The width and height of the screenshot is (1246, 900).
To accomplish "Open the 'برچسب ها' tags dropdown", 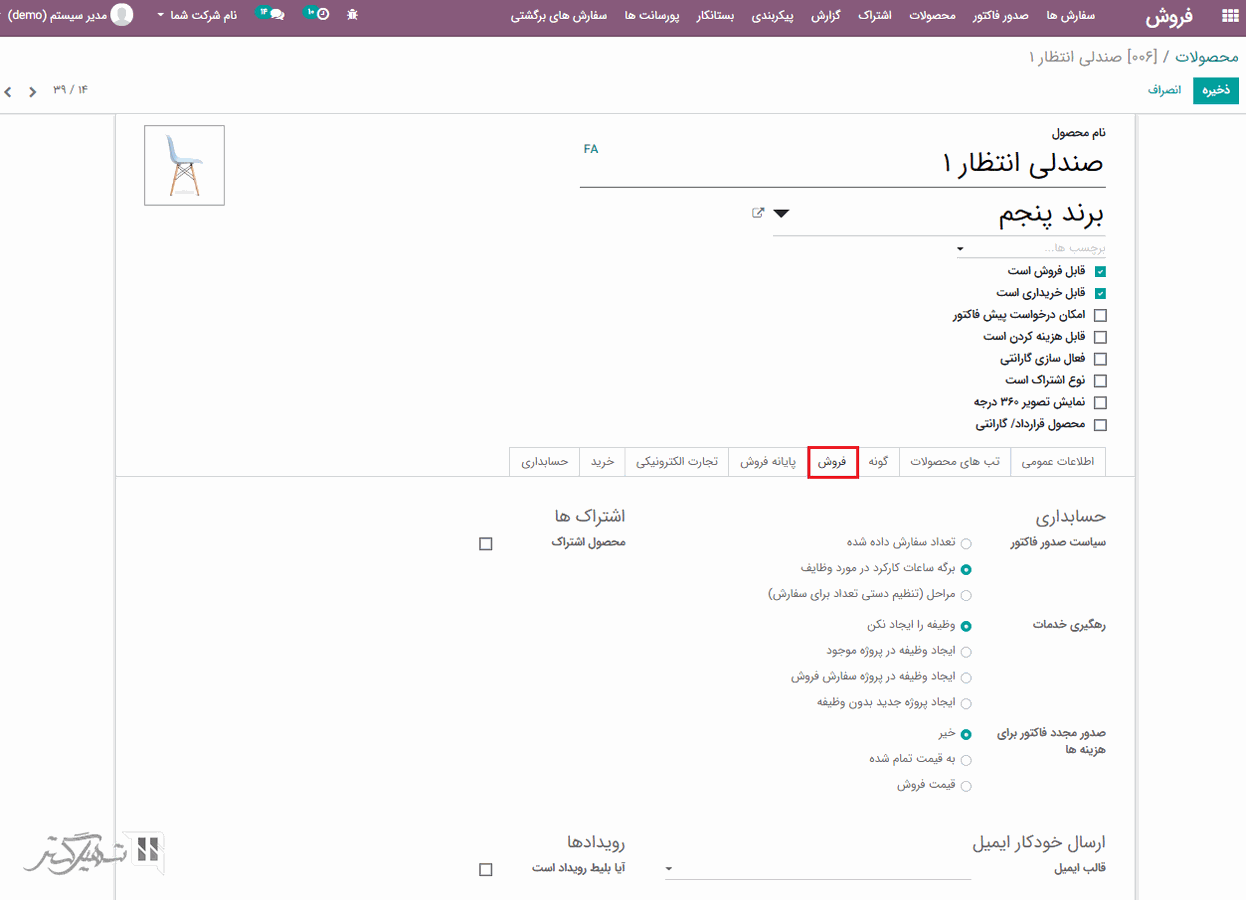I will pyautogui.click(x=961, y=248).
